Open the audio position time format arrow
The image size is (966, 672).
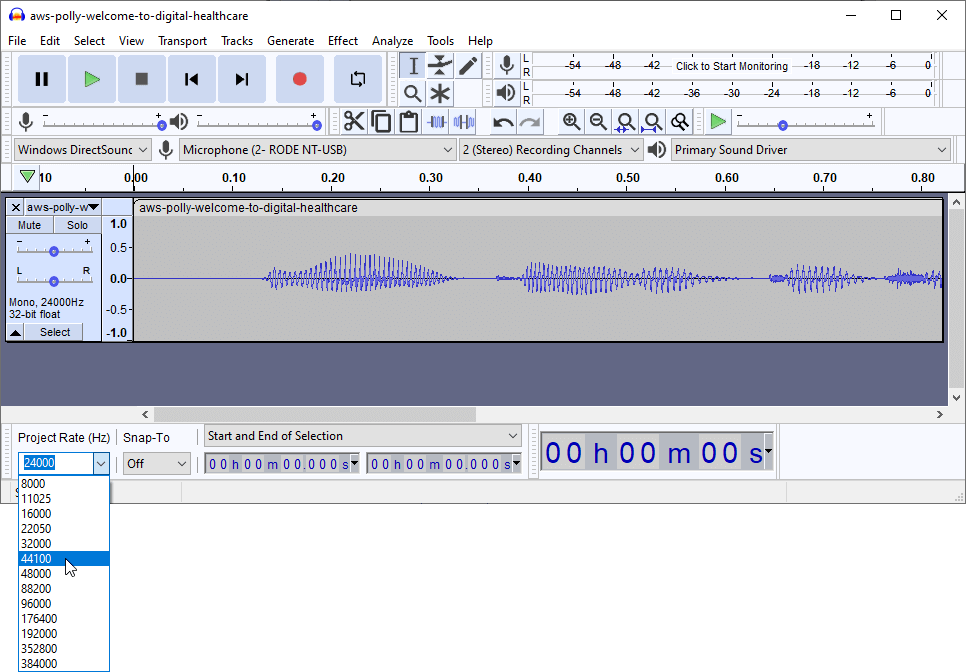(x=768, y=451)
